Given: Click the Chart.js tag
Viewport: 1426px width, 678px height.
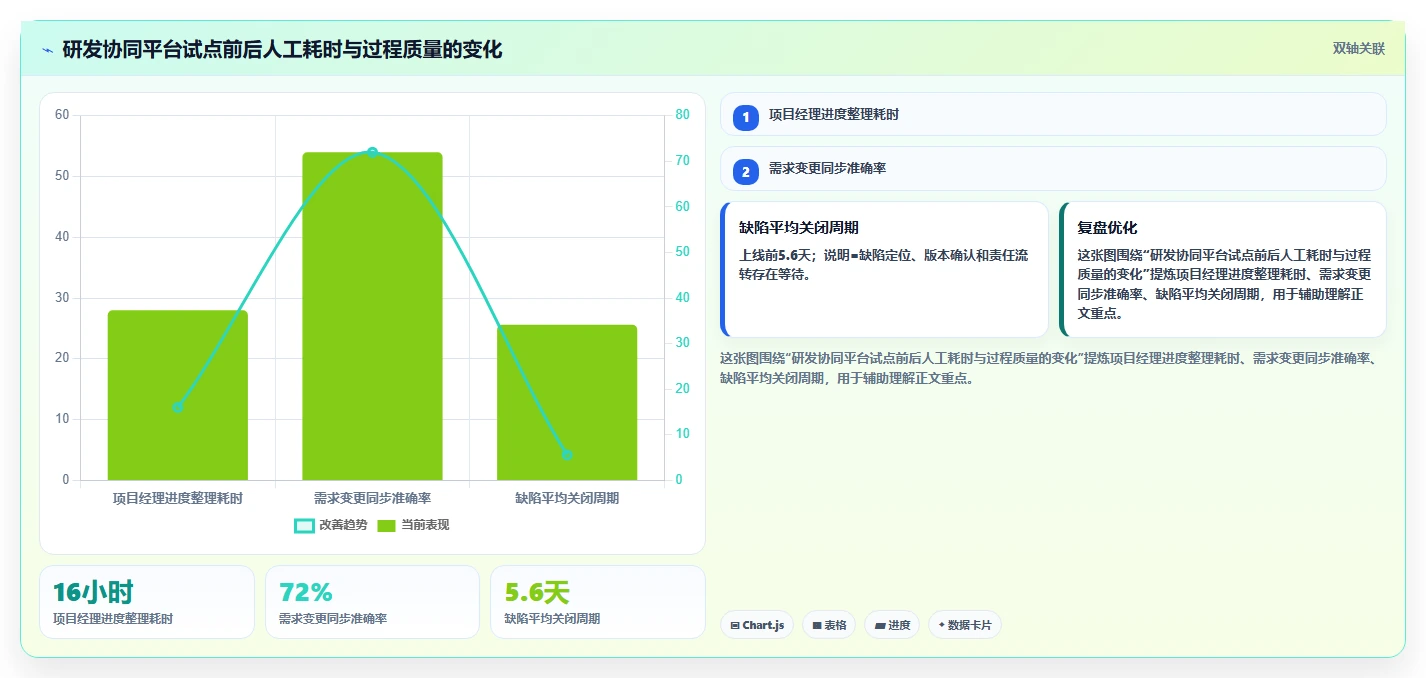Looking at the screenshot, I should (758, 625).
